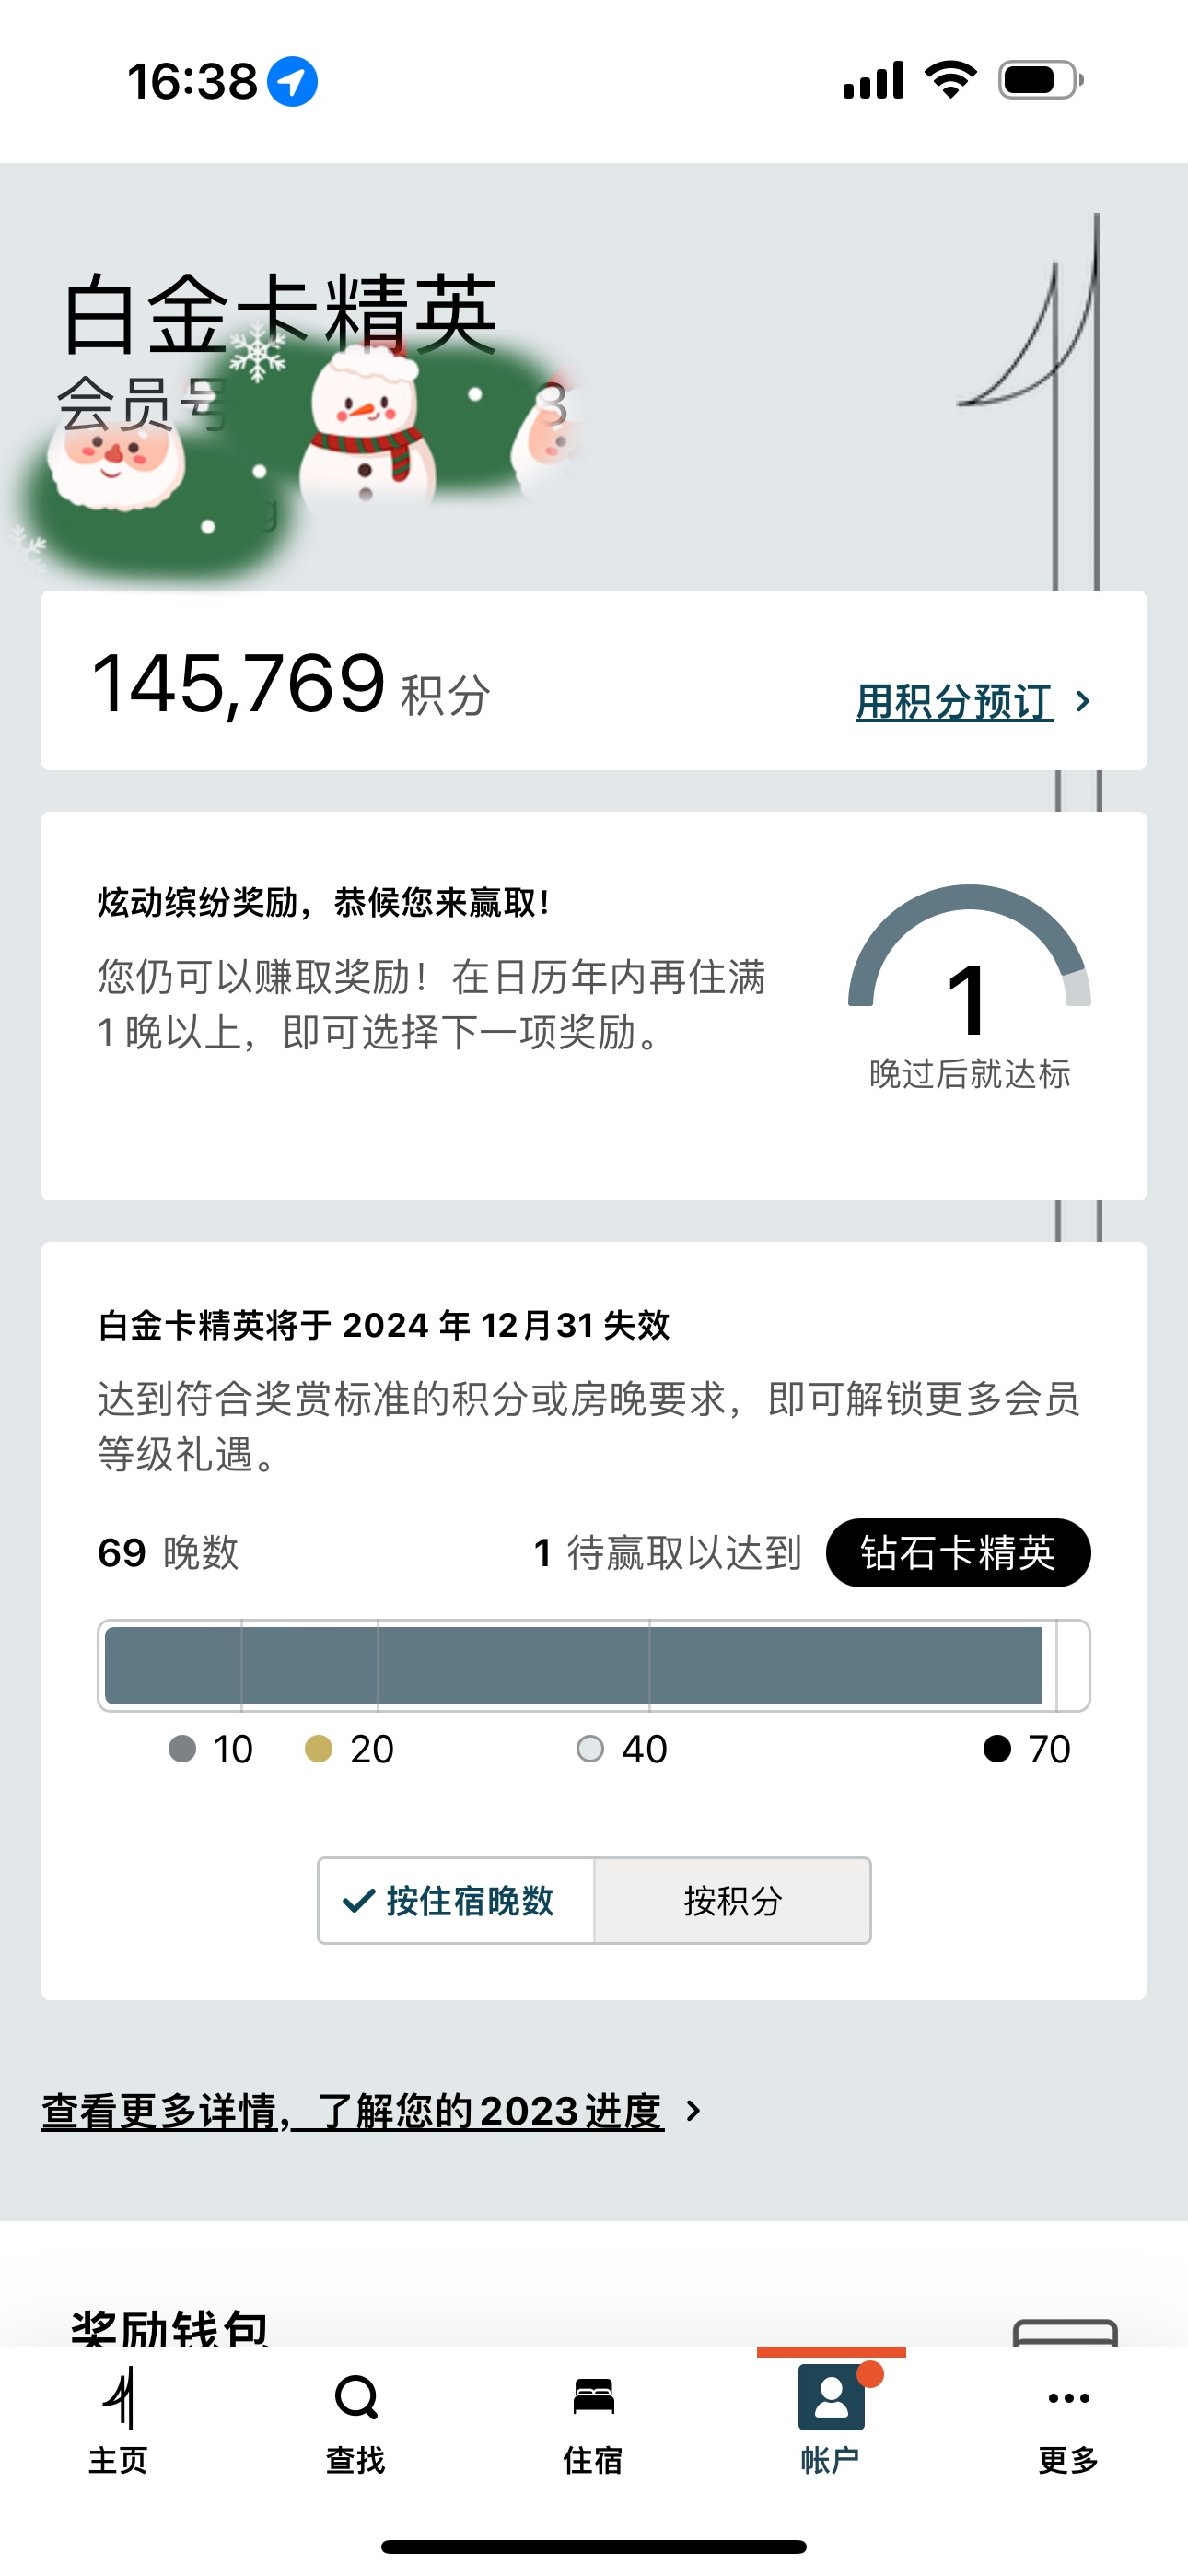Viewport: 1188px width, 2576px height.
Task: Tap the 钻石卡精英 pill button
Action: click(958, 1552)
